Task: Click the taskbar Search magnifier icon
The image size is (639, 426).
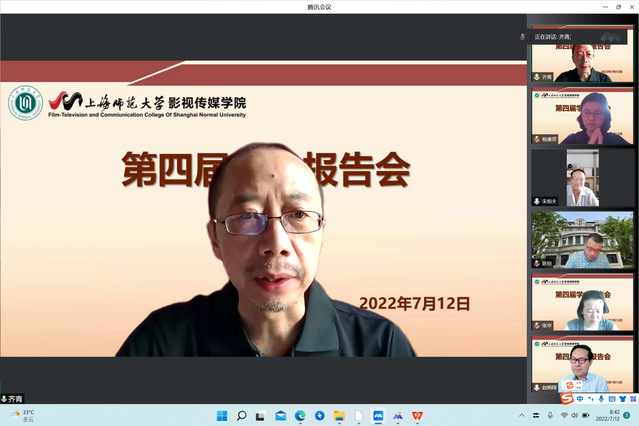Action: click(x=241, y=415)
